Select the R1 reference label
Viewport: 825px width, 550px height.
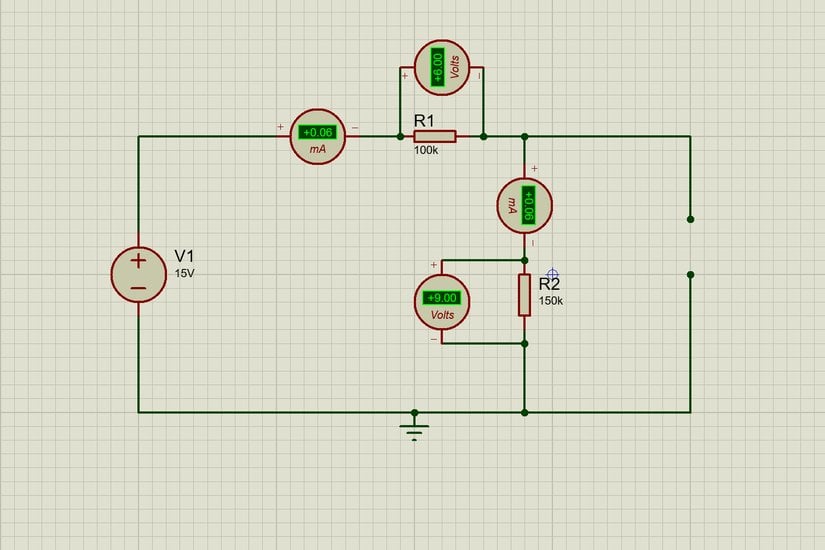[426, 119]
